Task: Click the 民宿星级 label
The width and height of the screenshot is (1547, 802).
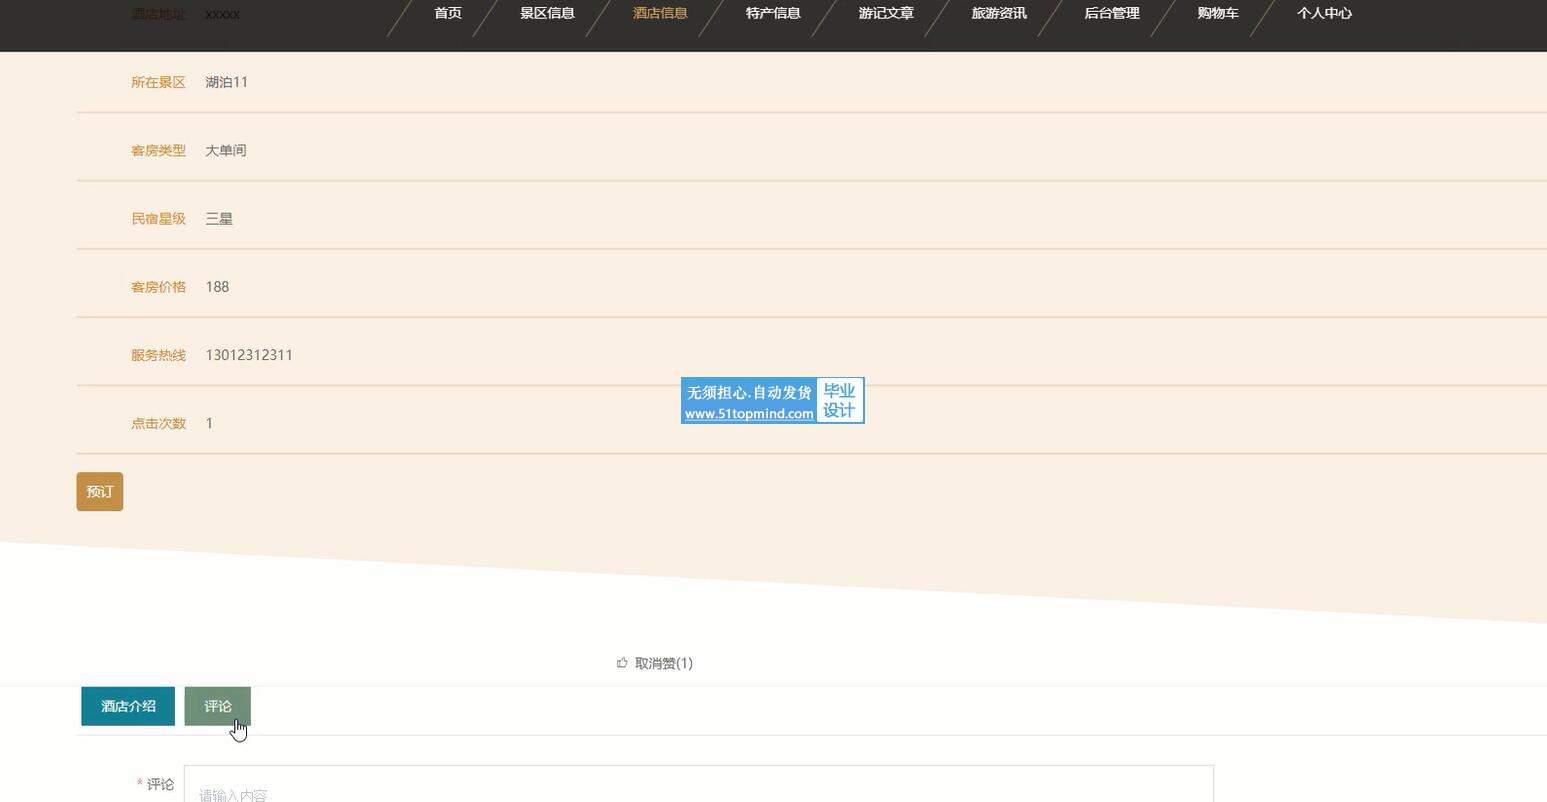Action: (x=158, y=218)
